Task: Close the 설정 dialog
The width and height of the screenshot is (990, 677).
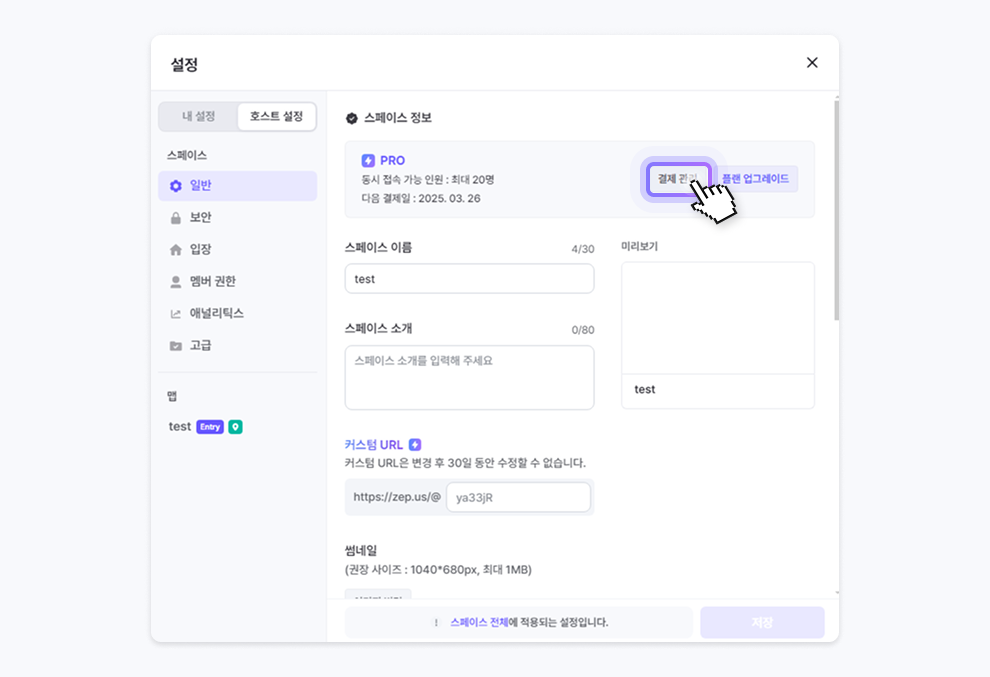Action: click(x=812, y=62)
